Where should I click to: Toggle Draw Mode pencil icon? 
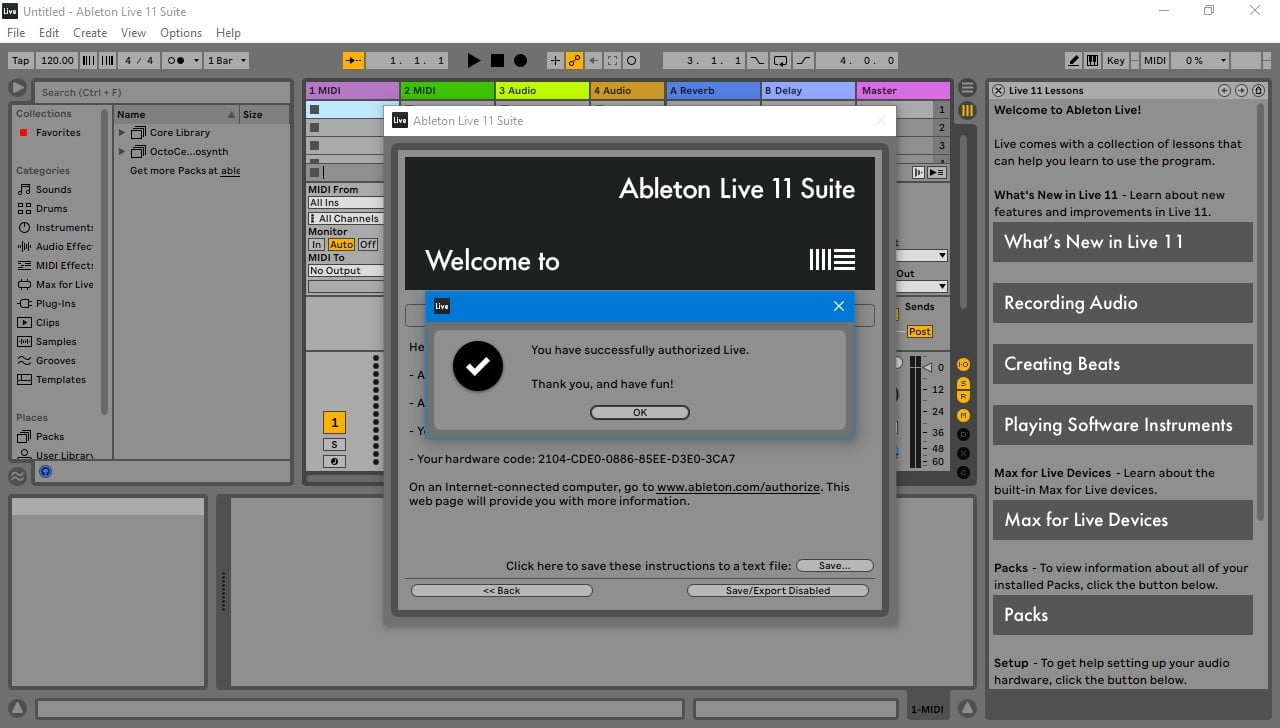1073,60
